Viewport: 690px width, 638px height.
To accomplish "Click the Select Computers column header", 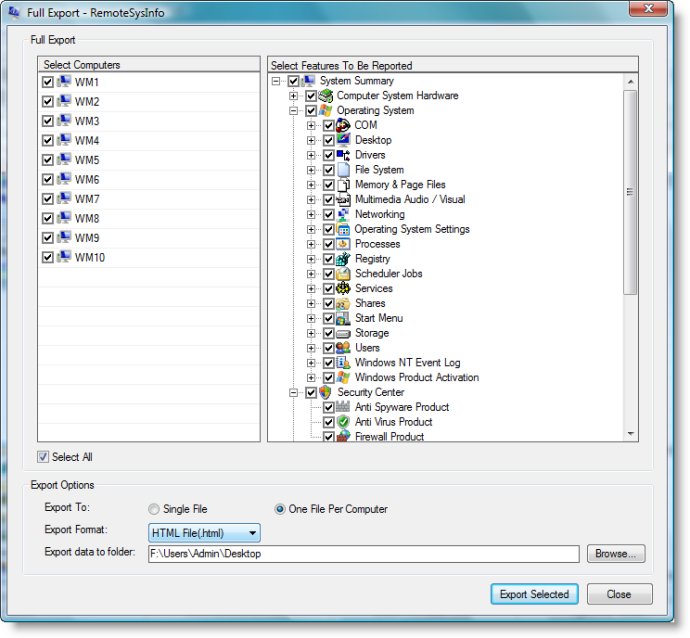I will pyautogui.click(x=149, y=65).
